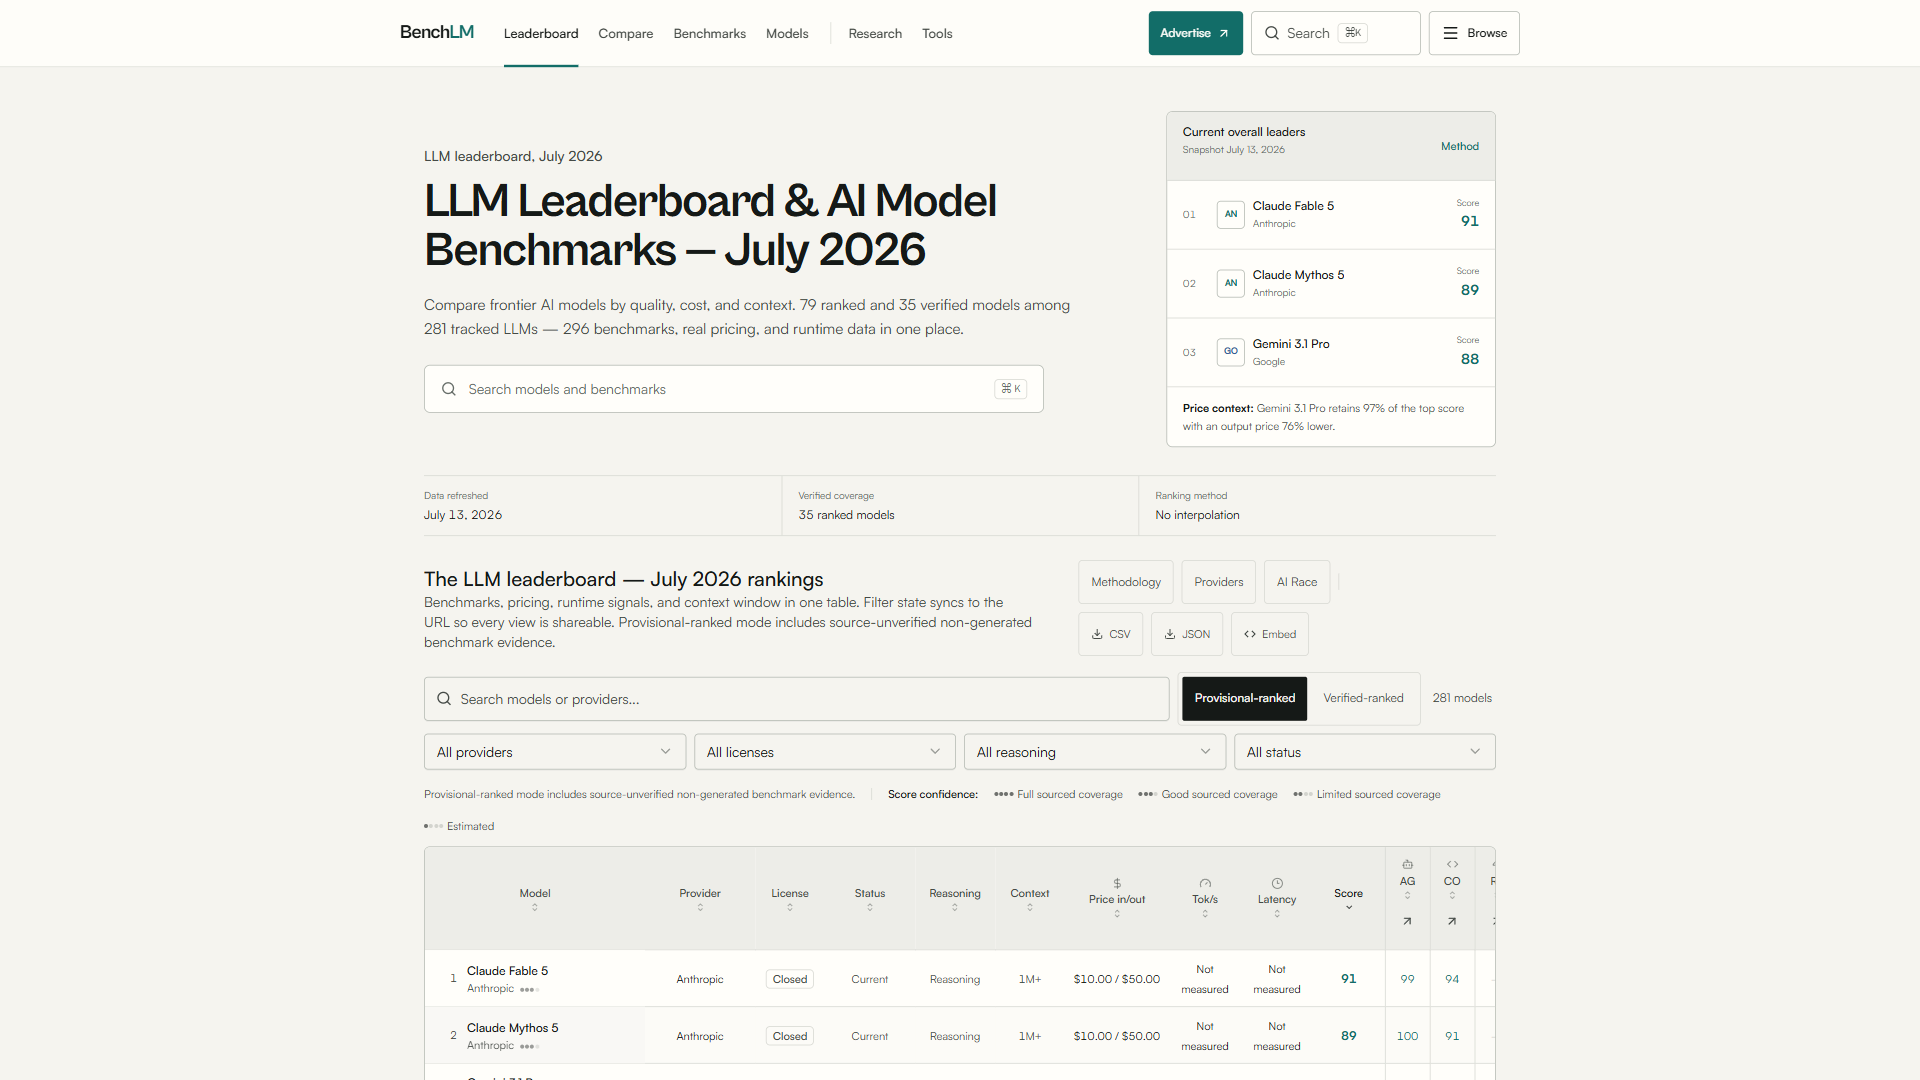Click the Anthropic badge beside Claude Fable 5

point(1231,214)
